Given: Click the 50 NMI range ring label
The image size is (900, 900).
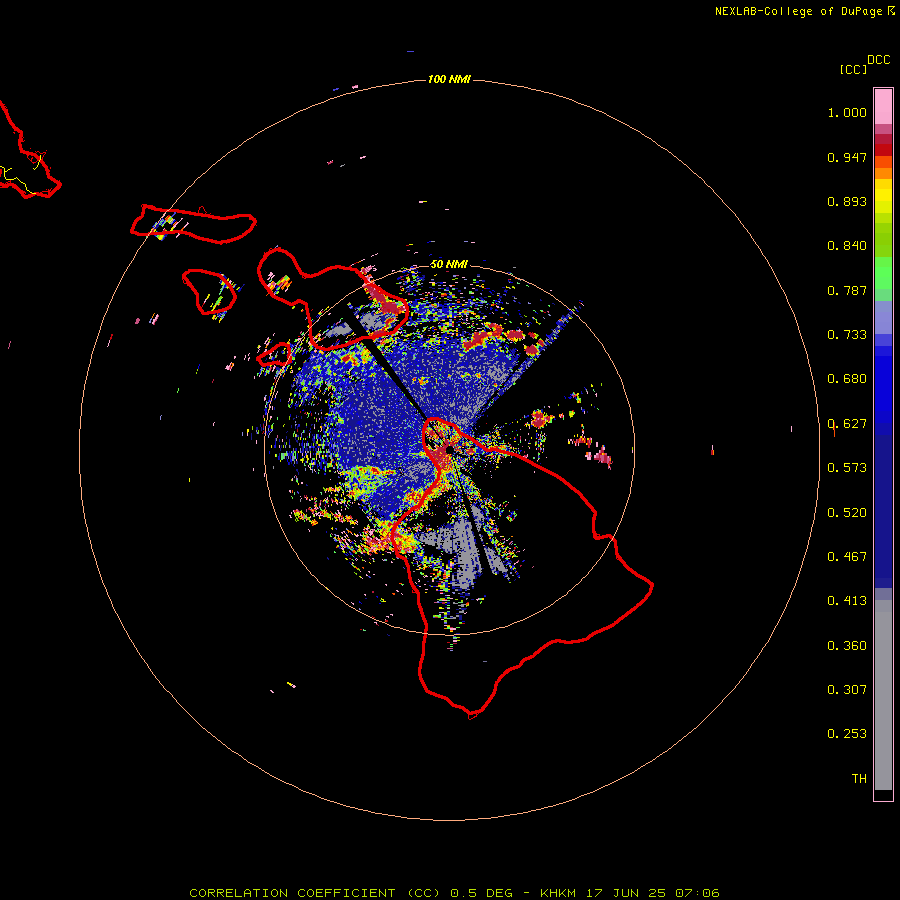Looking at the screenshot, I should click(449, 264).
